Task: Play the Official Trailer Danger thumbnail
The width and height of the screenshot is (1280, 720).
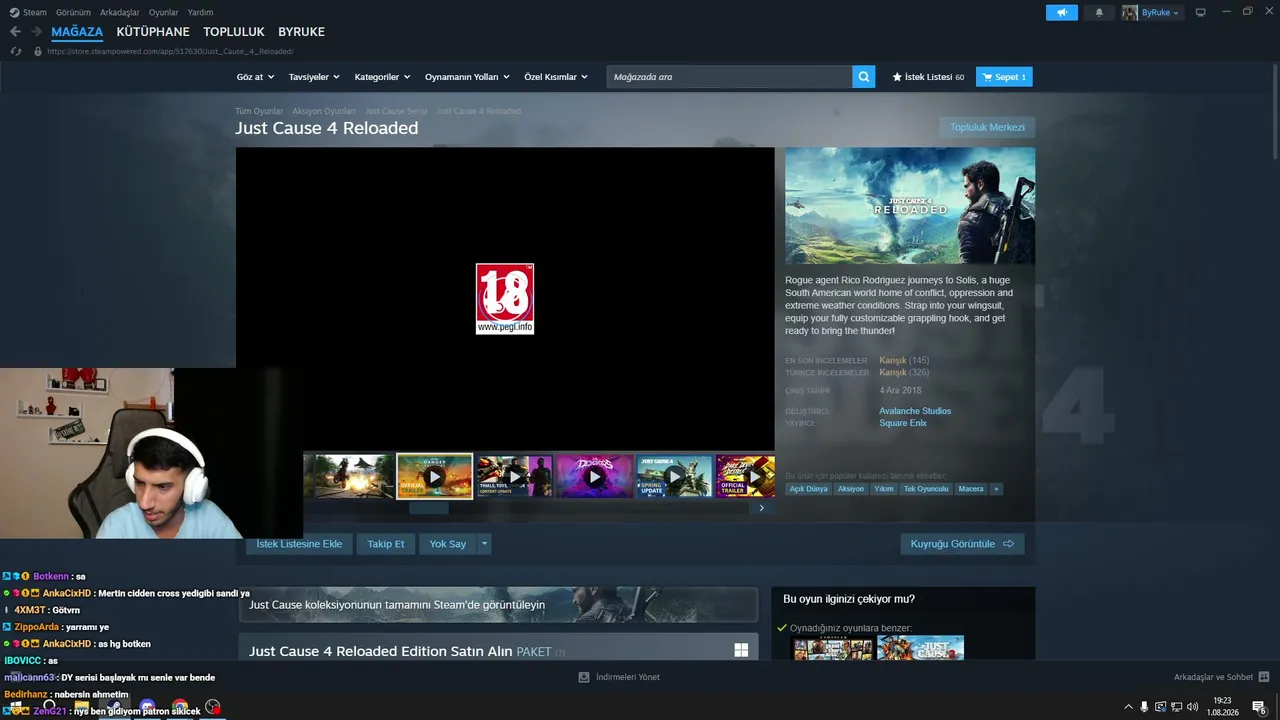Action: pyautogui.click(x=434, y=476)
